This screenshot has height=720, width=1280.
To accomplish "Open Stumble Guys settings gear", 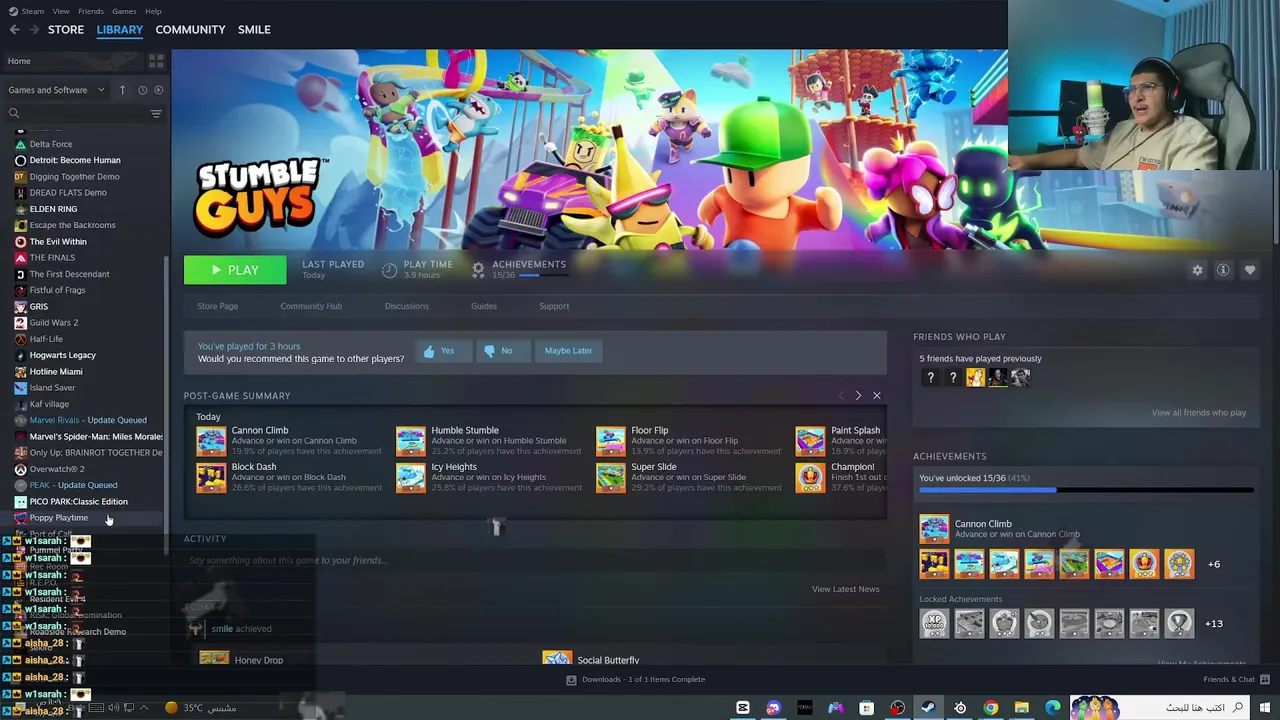I will tap(1197, 270).
